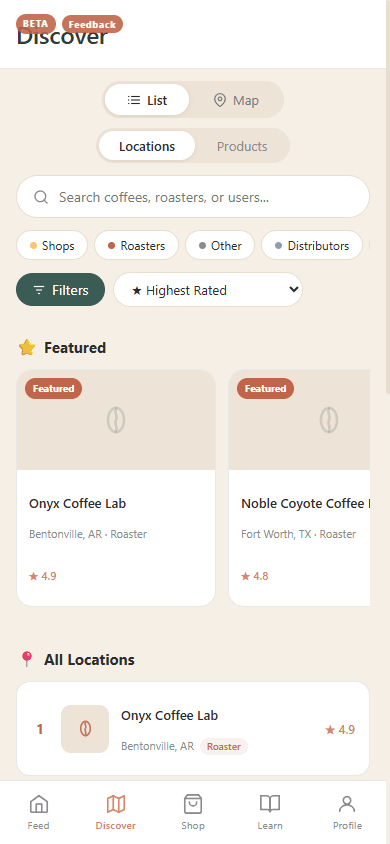Open the Onyx Coffee Lab featured card image

[116, 420]
